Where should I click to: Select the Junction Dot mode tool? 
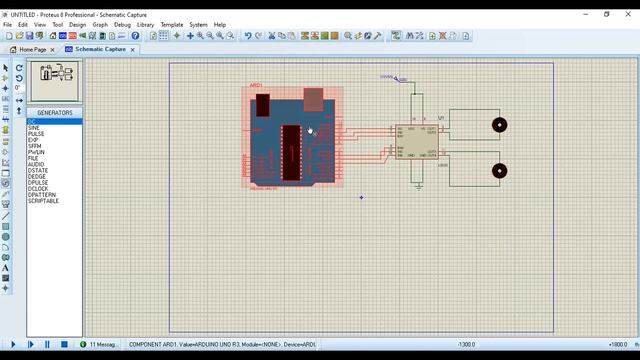click(5, 88)
